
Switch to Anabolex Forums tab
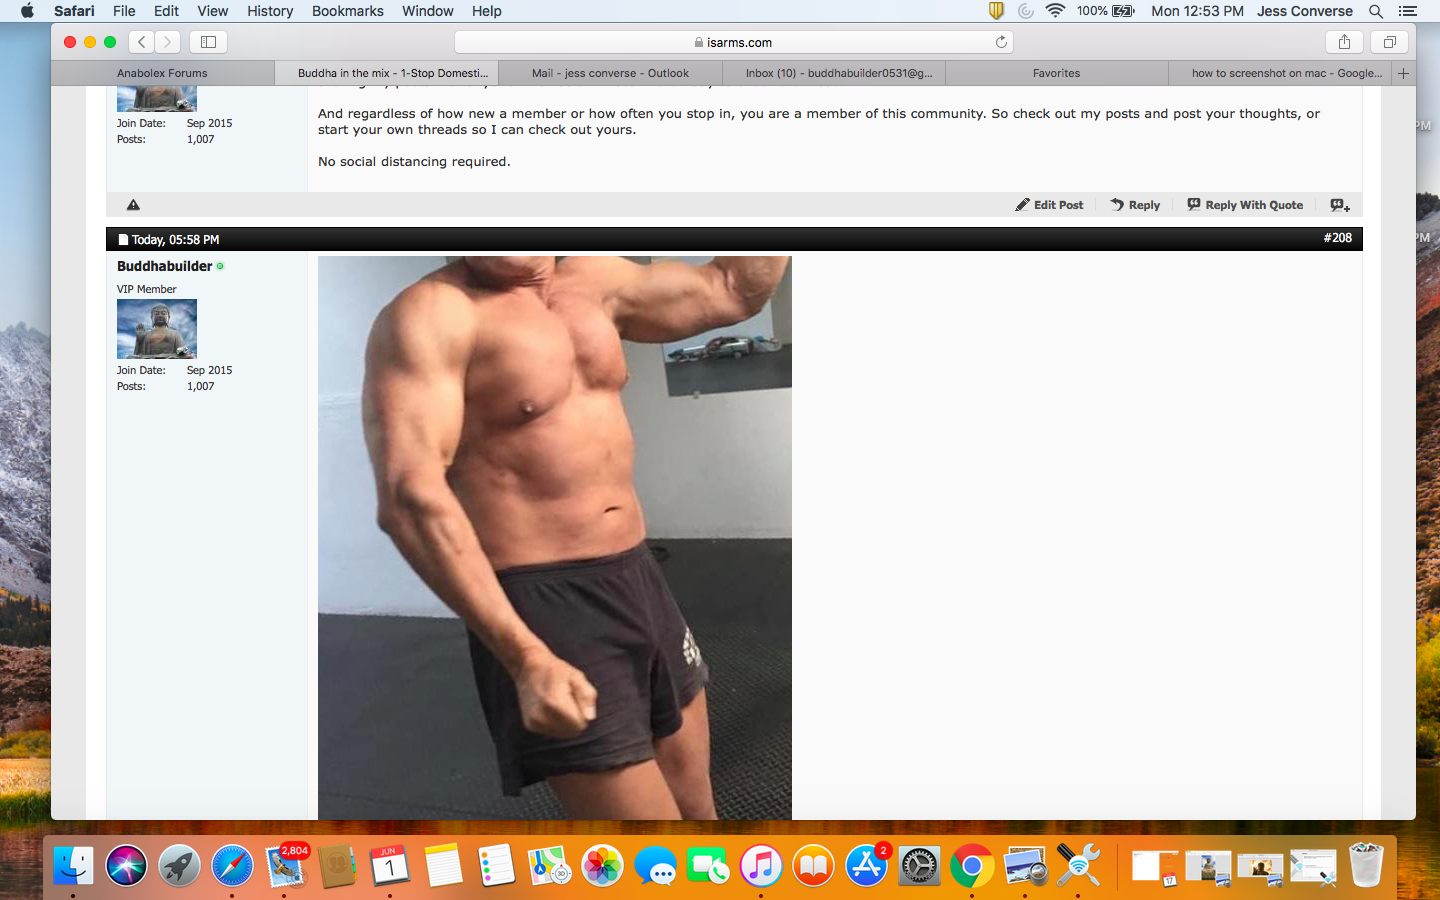tap(162, 73)
